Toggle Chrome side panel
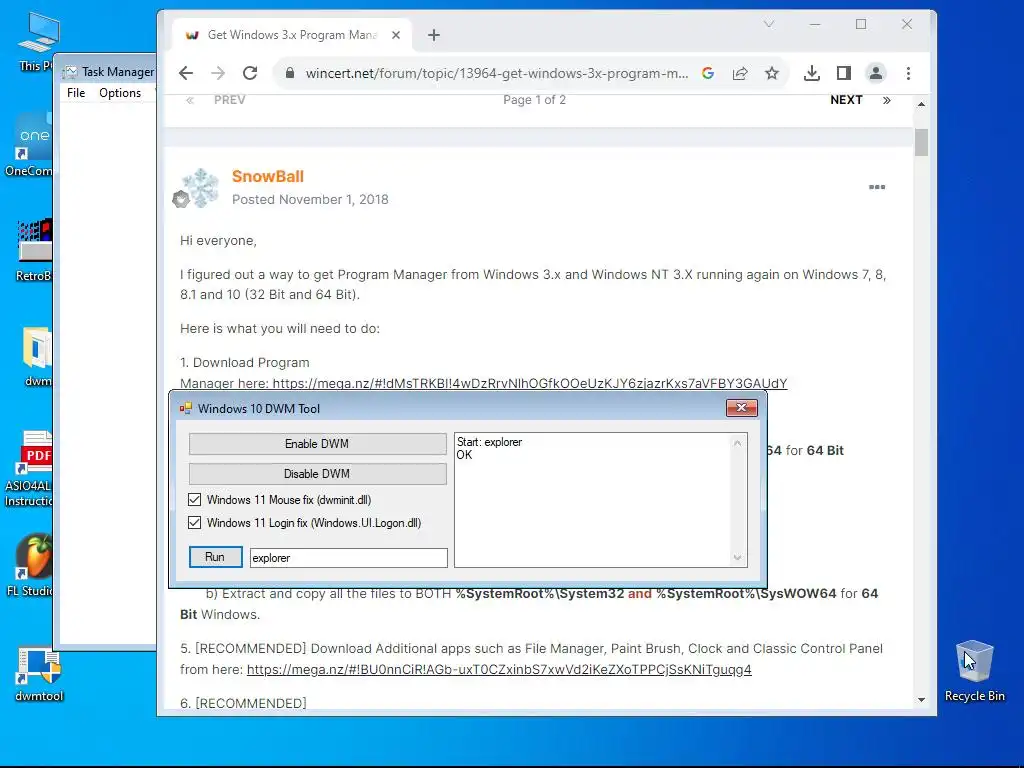1024x768 pixels. click(x=844, y=73)
